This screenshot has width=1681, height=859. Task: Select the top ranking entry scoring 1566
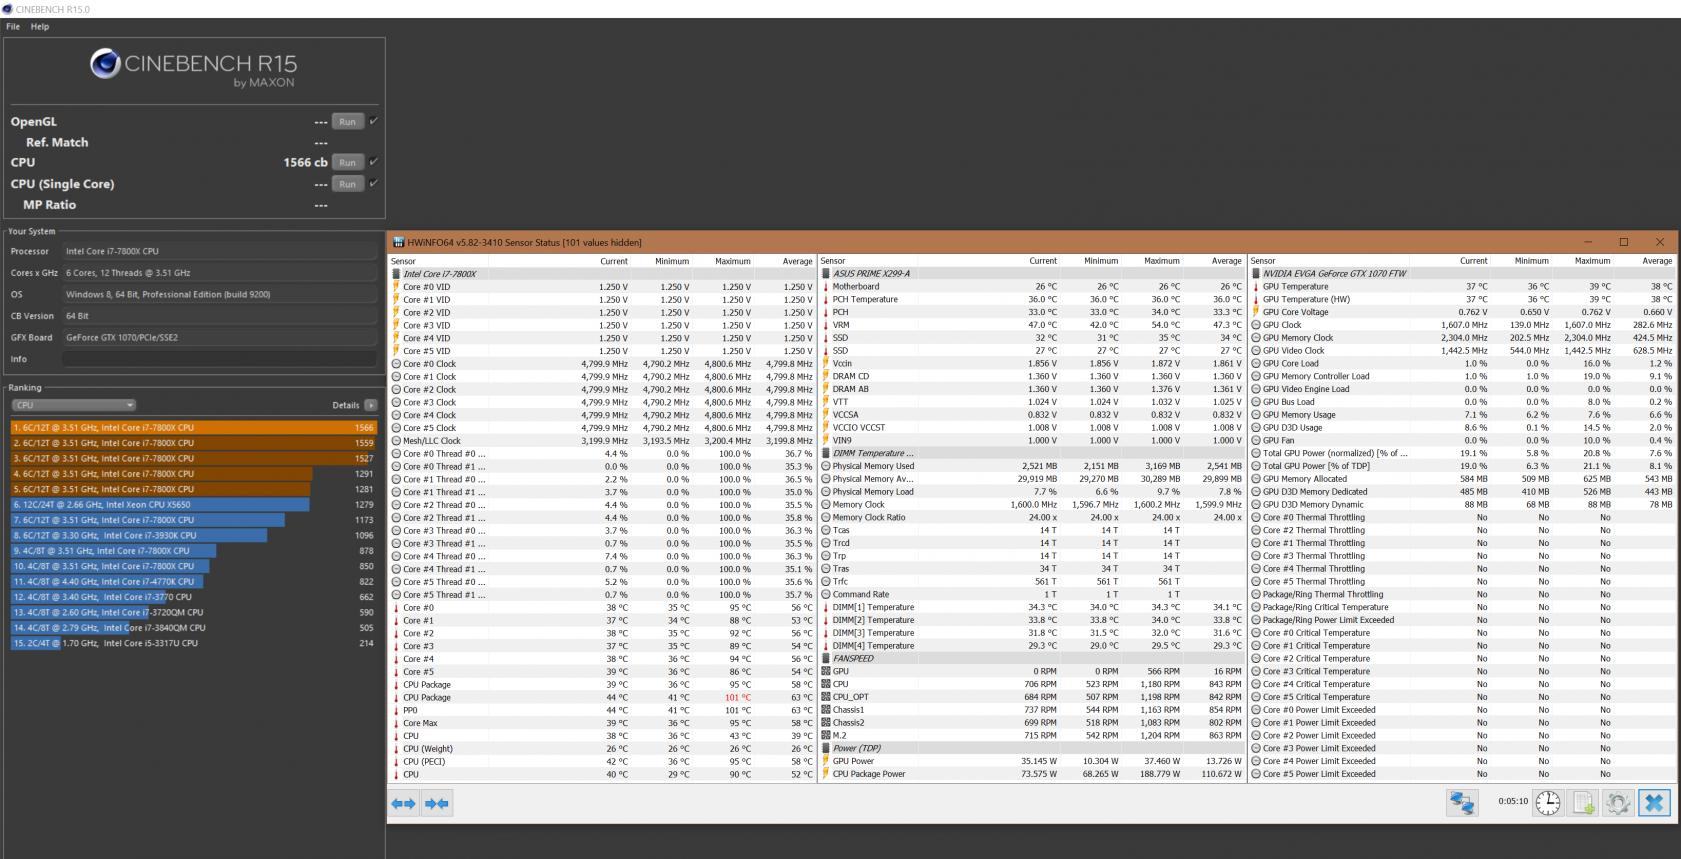(194, 428)
